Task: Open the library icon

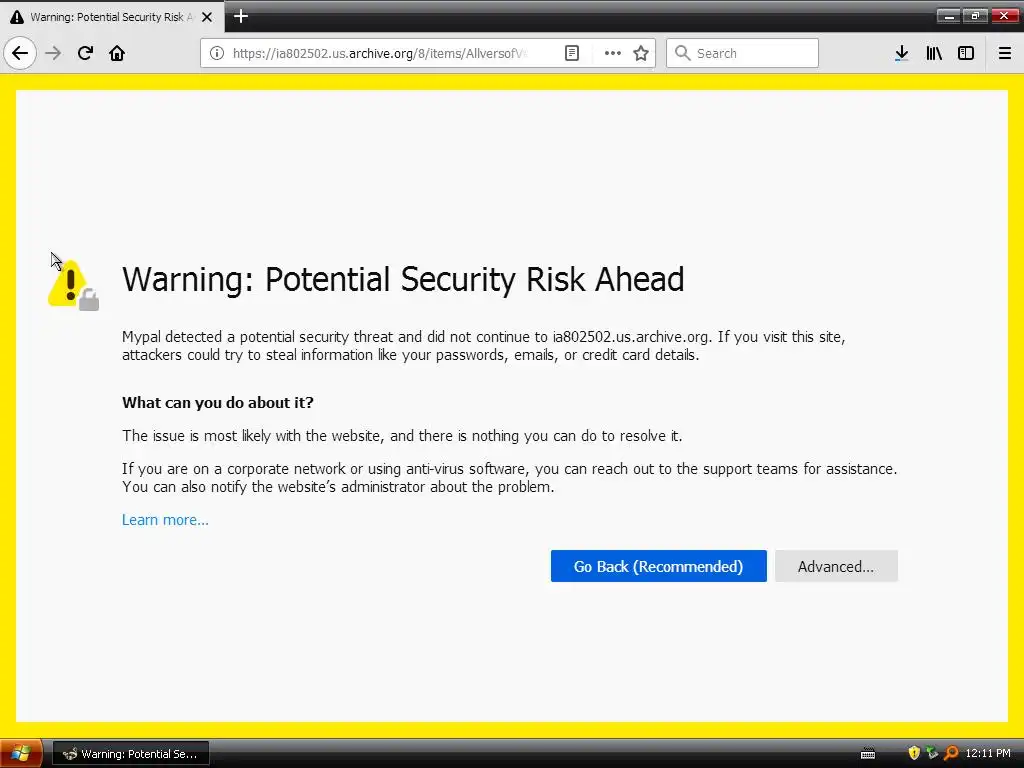Action: [x=934, y=53]
